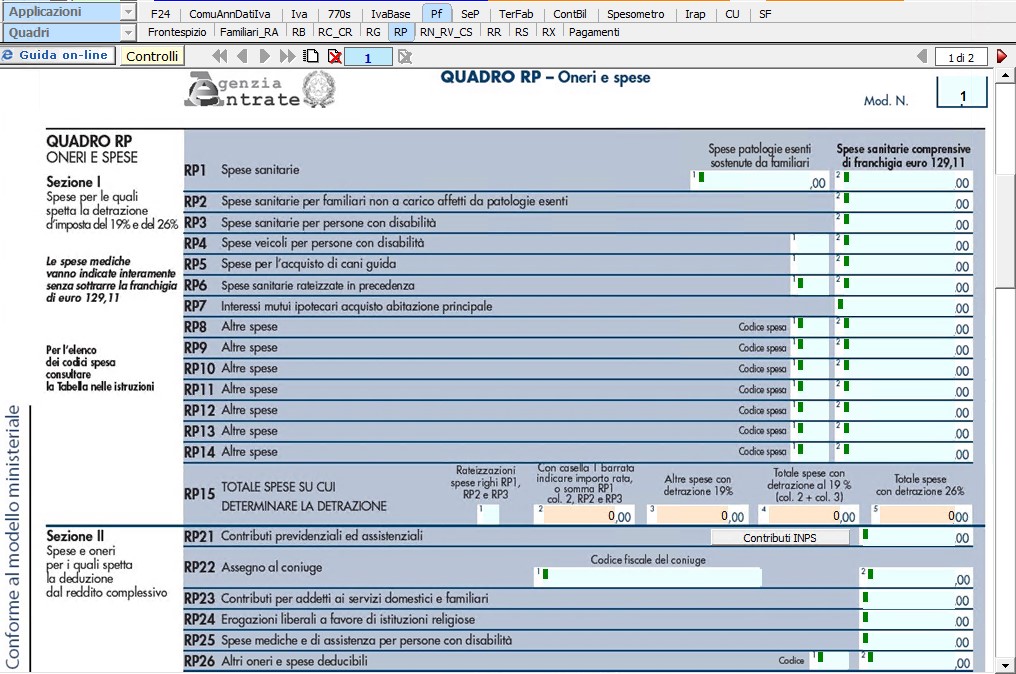Image resolution: width=1016 pixels, height=674 pixels.
Task: Click RP22 assegno al coniuge amount field
Action: (x=916, y=577)
